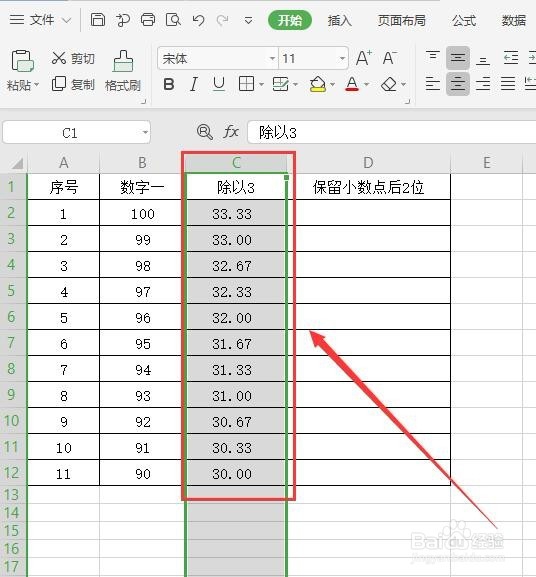Select column B header

[142, 163]
